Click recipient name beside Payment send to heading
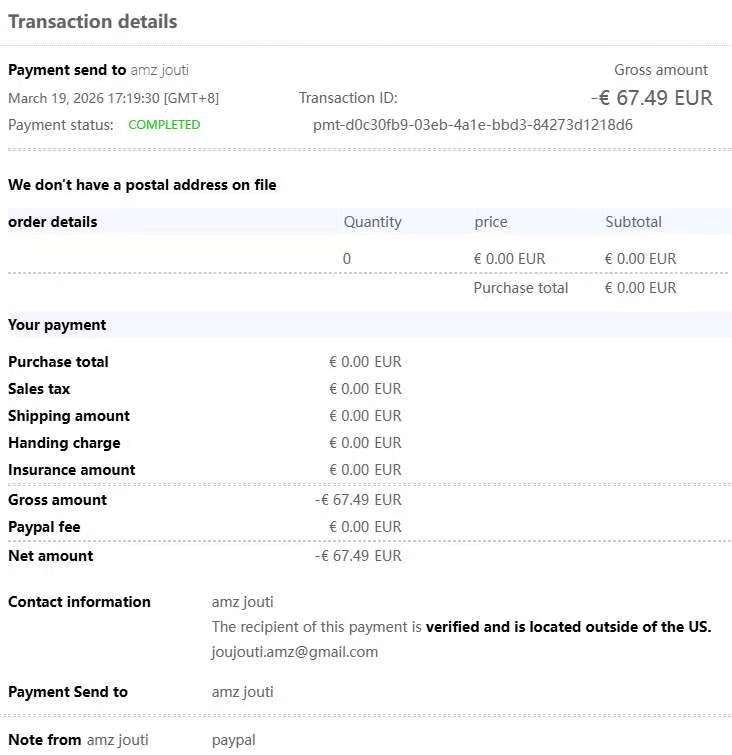Image resolution: width=732 pixels, height=755 pixels. pos(159,70)
